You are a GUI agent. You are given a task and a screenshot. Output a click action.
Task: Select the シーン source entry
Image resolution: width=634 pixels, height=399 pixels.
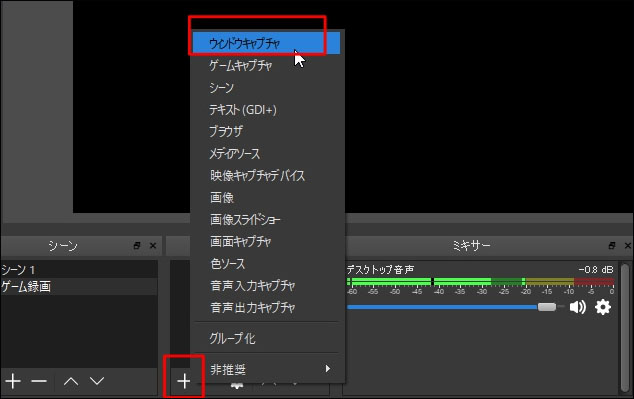coord(266,87)
